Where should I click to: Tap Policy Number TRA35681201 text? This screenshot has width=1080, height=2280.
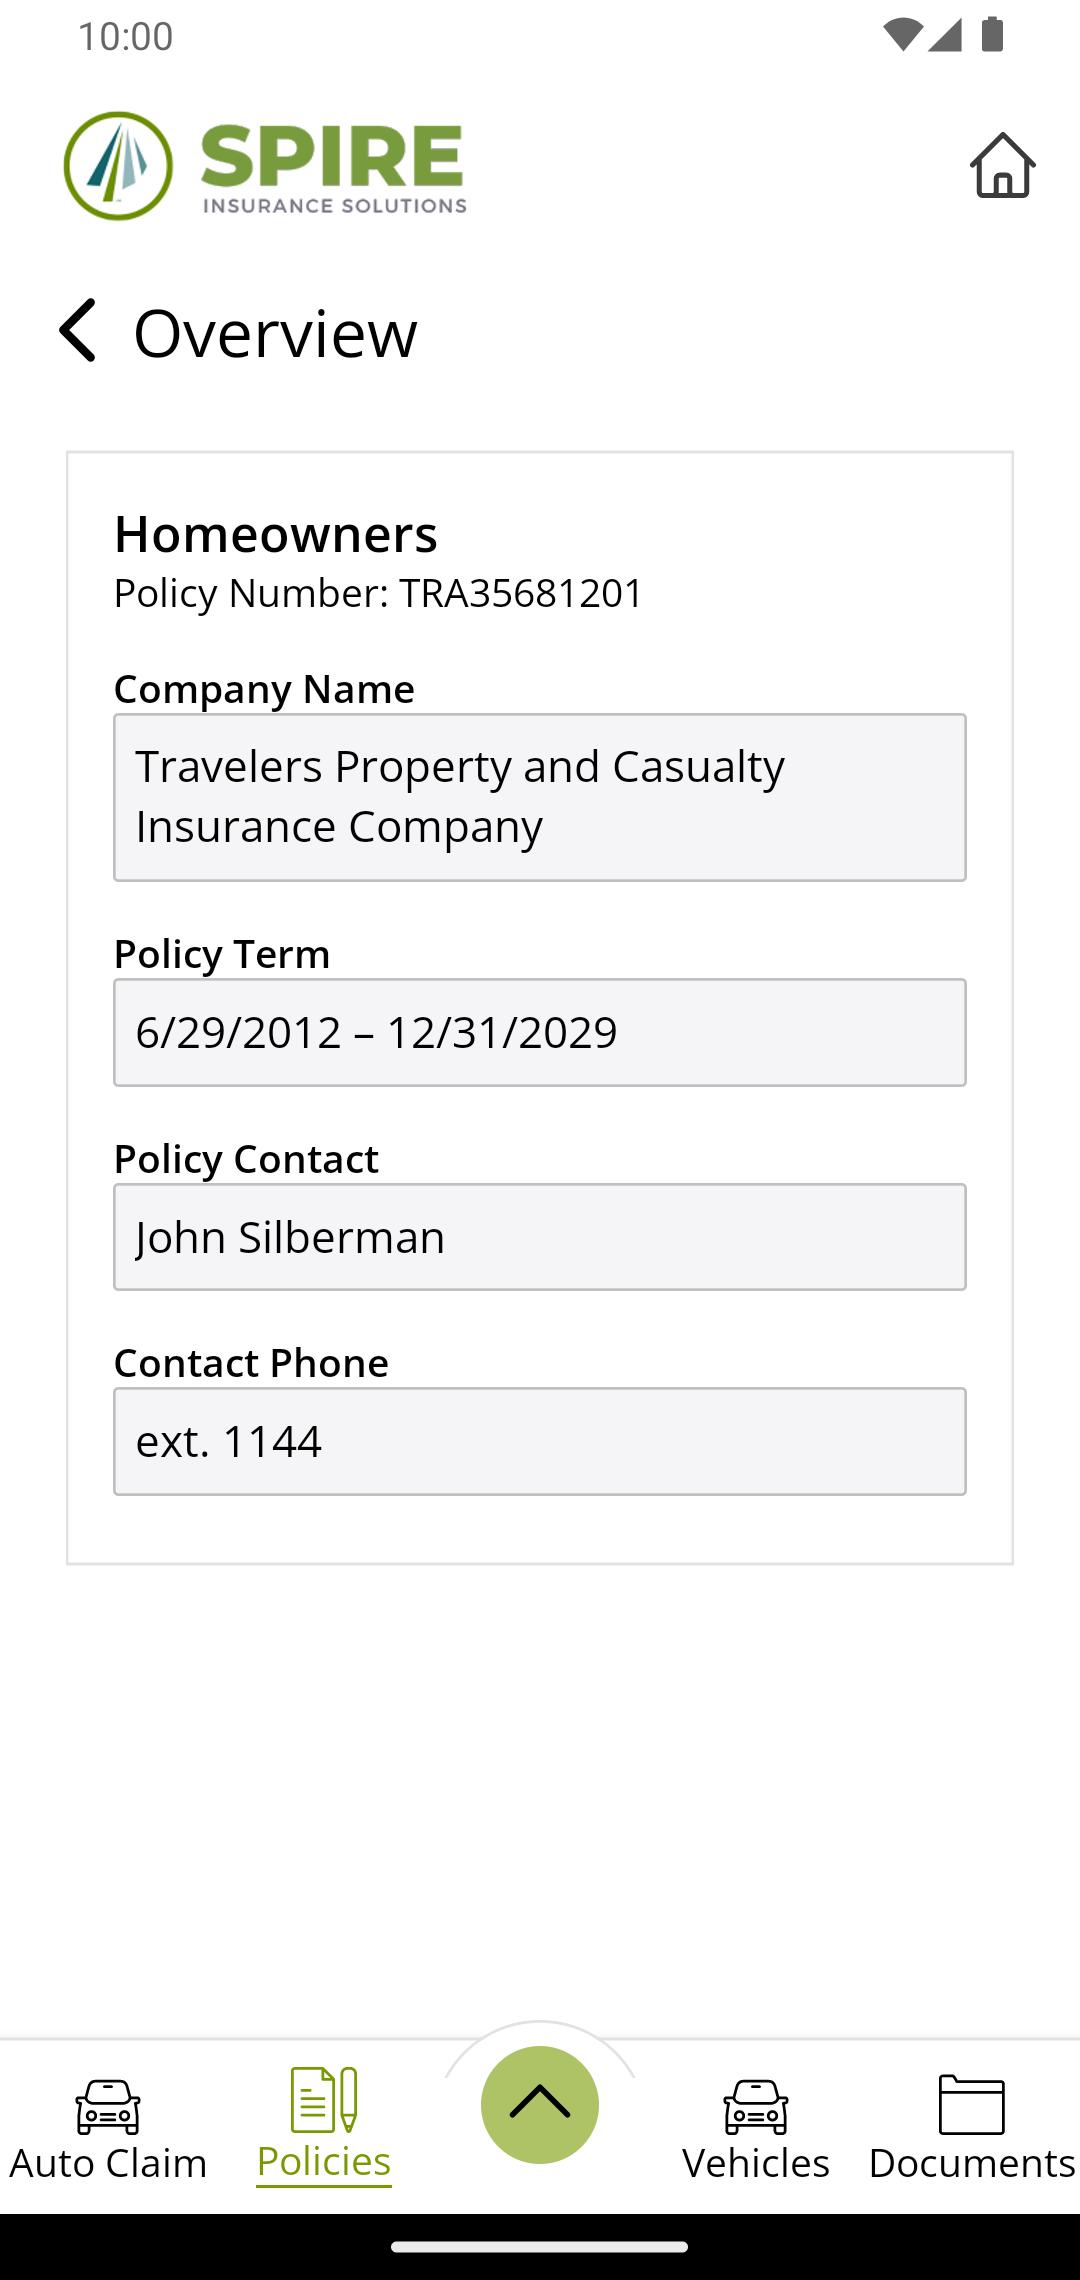378,593
